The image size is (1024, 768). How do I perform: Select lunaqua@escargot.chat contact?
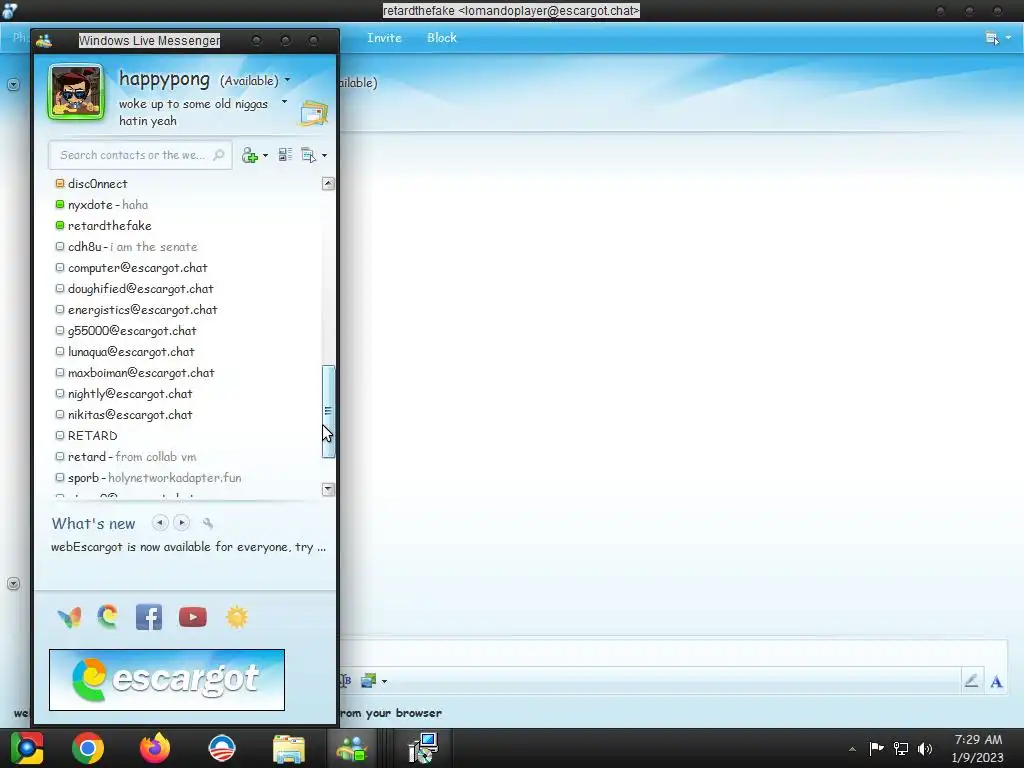pyautogui.click(x=125, y=351)
